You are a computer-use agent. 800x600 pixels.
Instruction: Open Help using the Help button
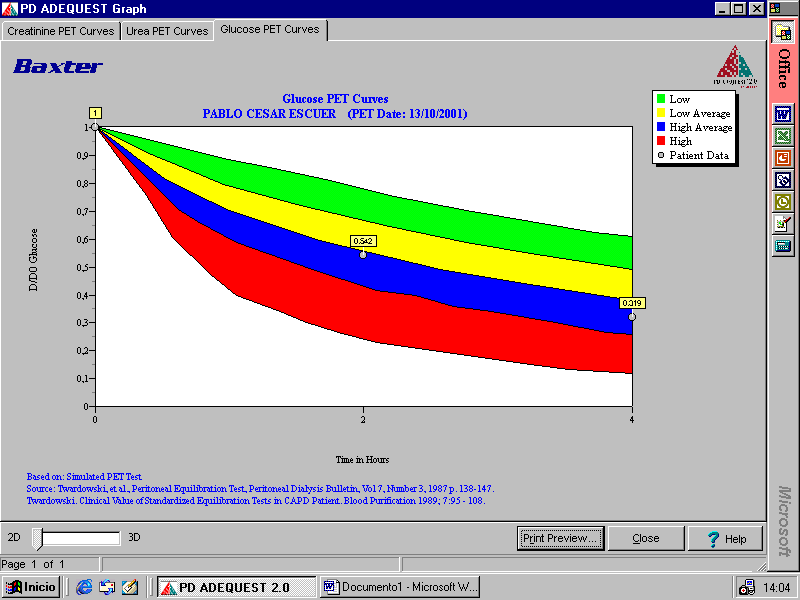click(x=726, y=538)
